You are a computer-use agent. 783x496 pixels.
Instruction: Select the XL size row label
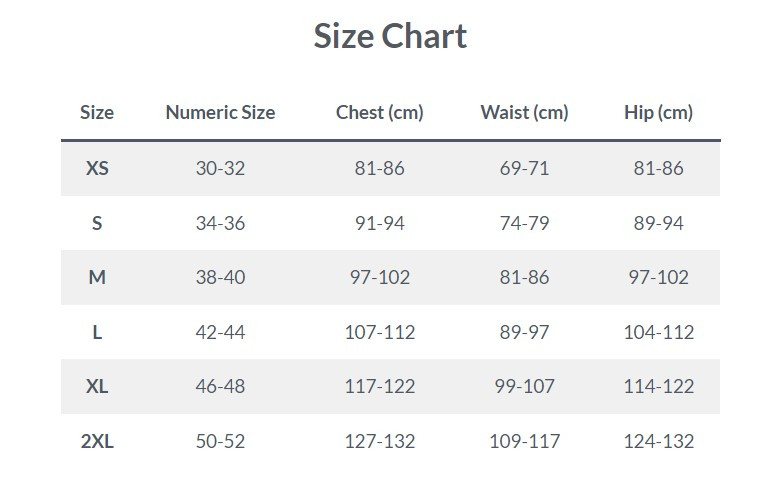(x=97, y=386)
